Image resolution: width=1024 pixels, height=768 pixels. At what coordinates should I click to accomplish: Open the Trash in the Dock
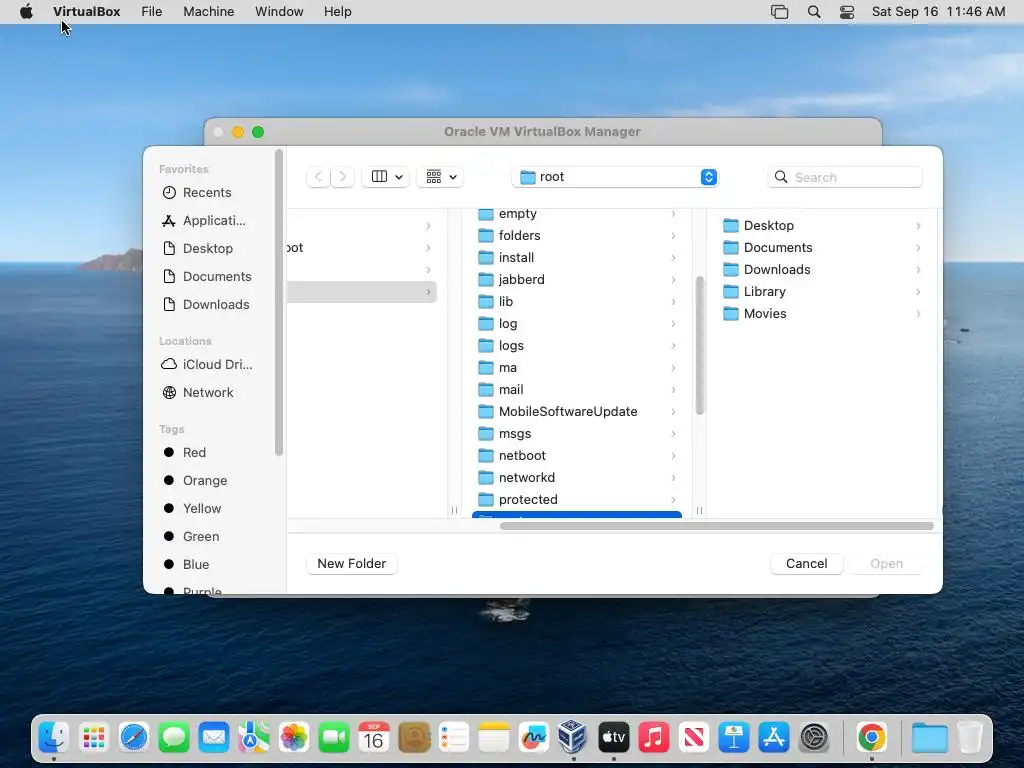pyautogui.click(x=970, y=737)
